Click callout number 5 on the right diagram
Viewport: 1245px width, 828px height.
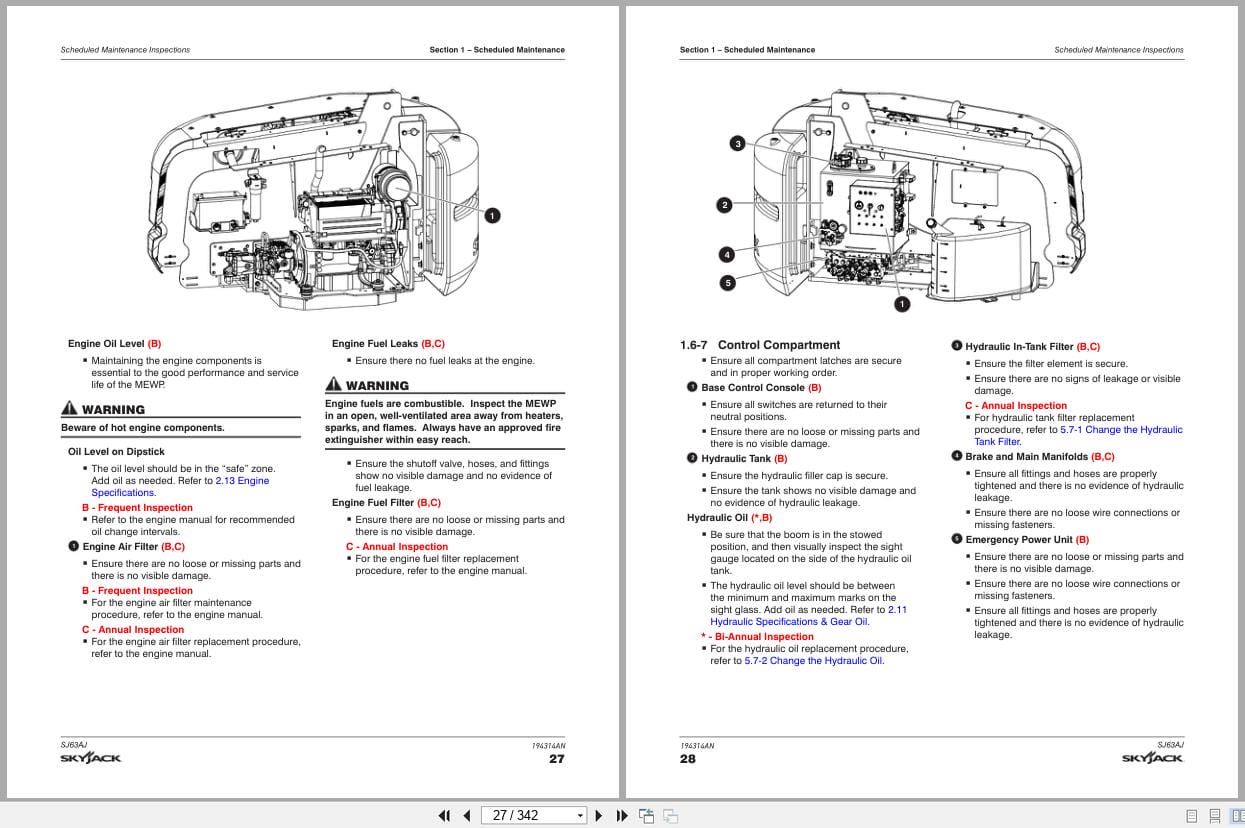tap(726, 282)
